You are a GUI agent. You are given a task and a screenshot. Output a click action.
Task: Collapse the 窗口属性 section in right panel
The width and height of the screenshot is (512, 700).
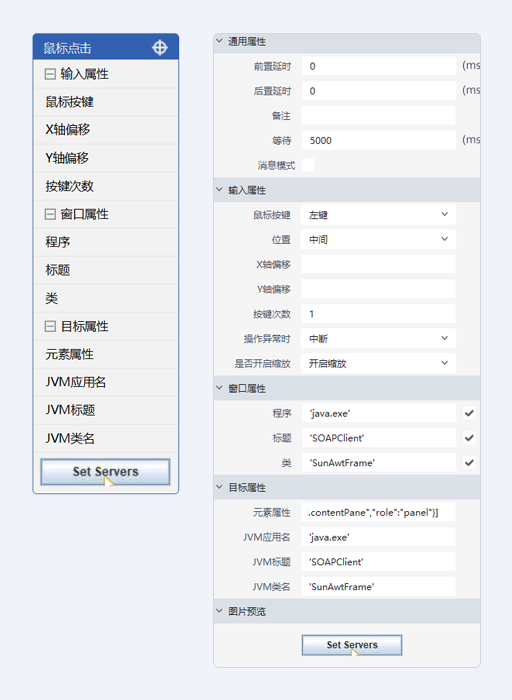pyautogui.click(x=219, y=388)
